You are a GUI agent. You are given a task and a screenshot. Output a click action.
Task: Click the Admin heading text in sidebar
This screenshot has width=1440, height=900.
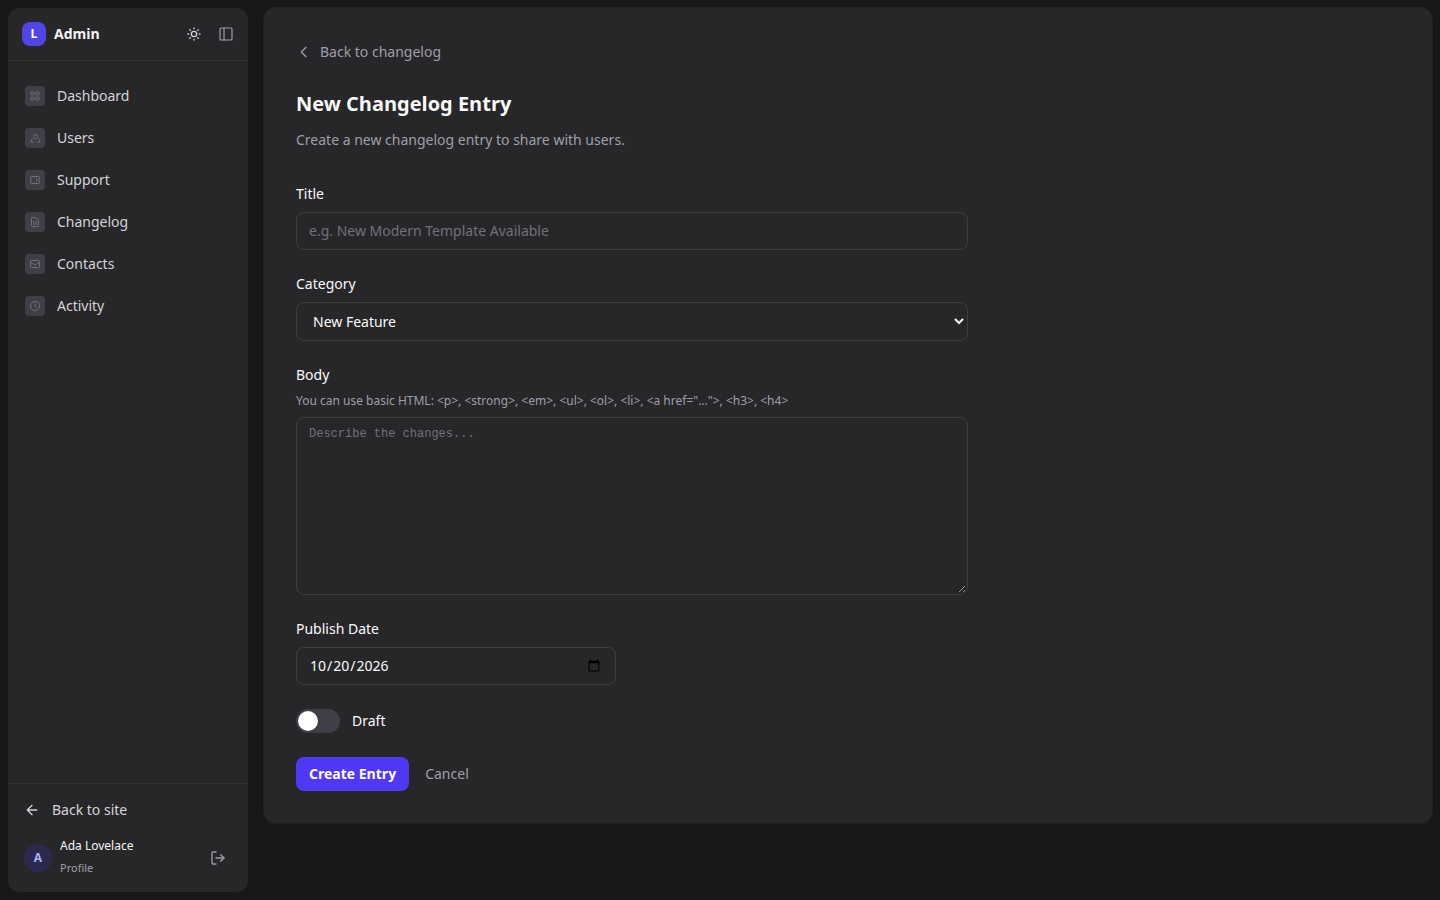click(x=77, y=34)
